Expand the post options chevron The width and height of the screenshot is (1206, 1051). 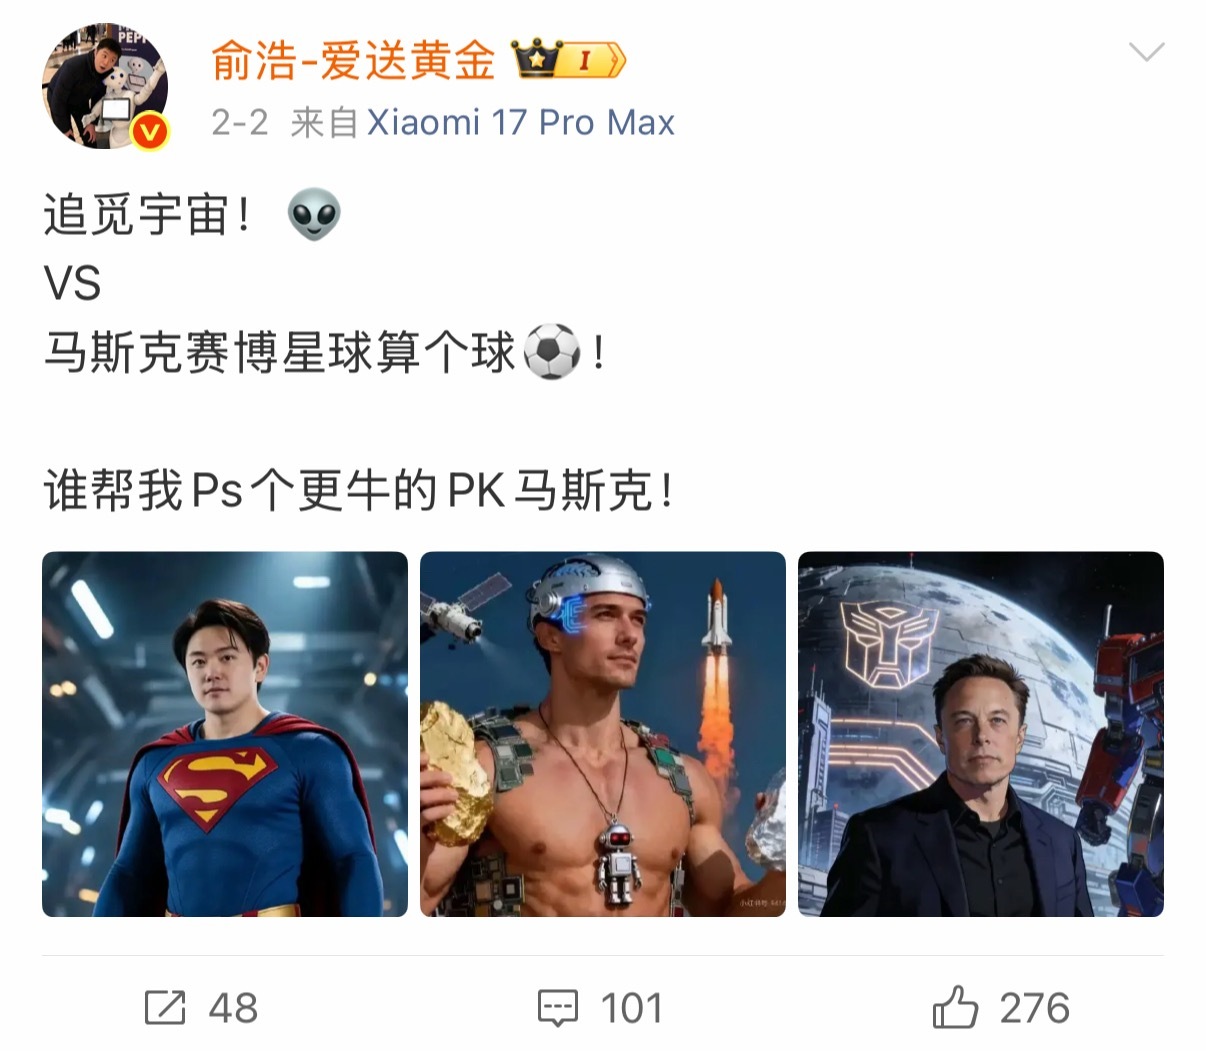(x=1146, y=52)
